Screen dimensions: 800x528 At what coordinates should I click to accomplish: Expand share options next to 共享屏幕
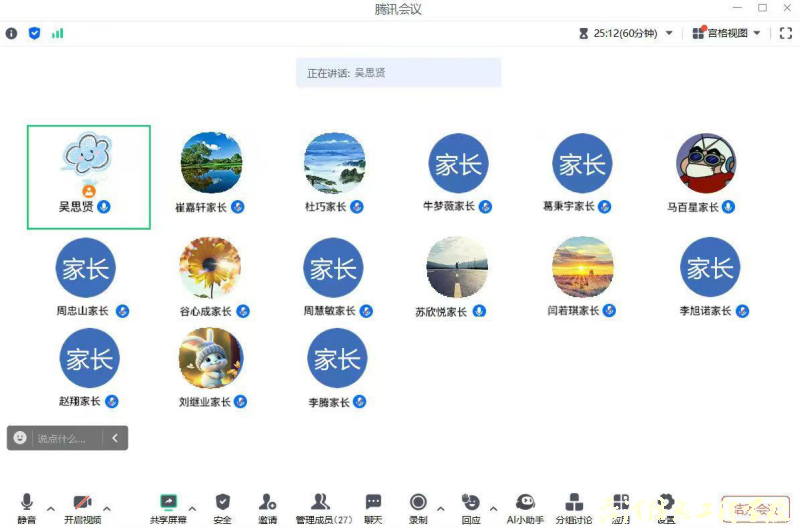pos(192,509)
